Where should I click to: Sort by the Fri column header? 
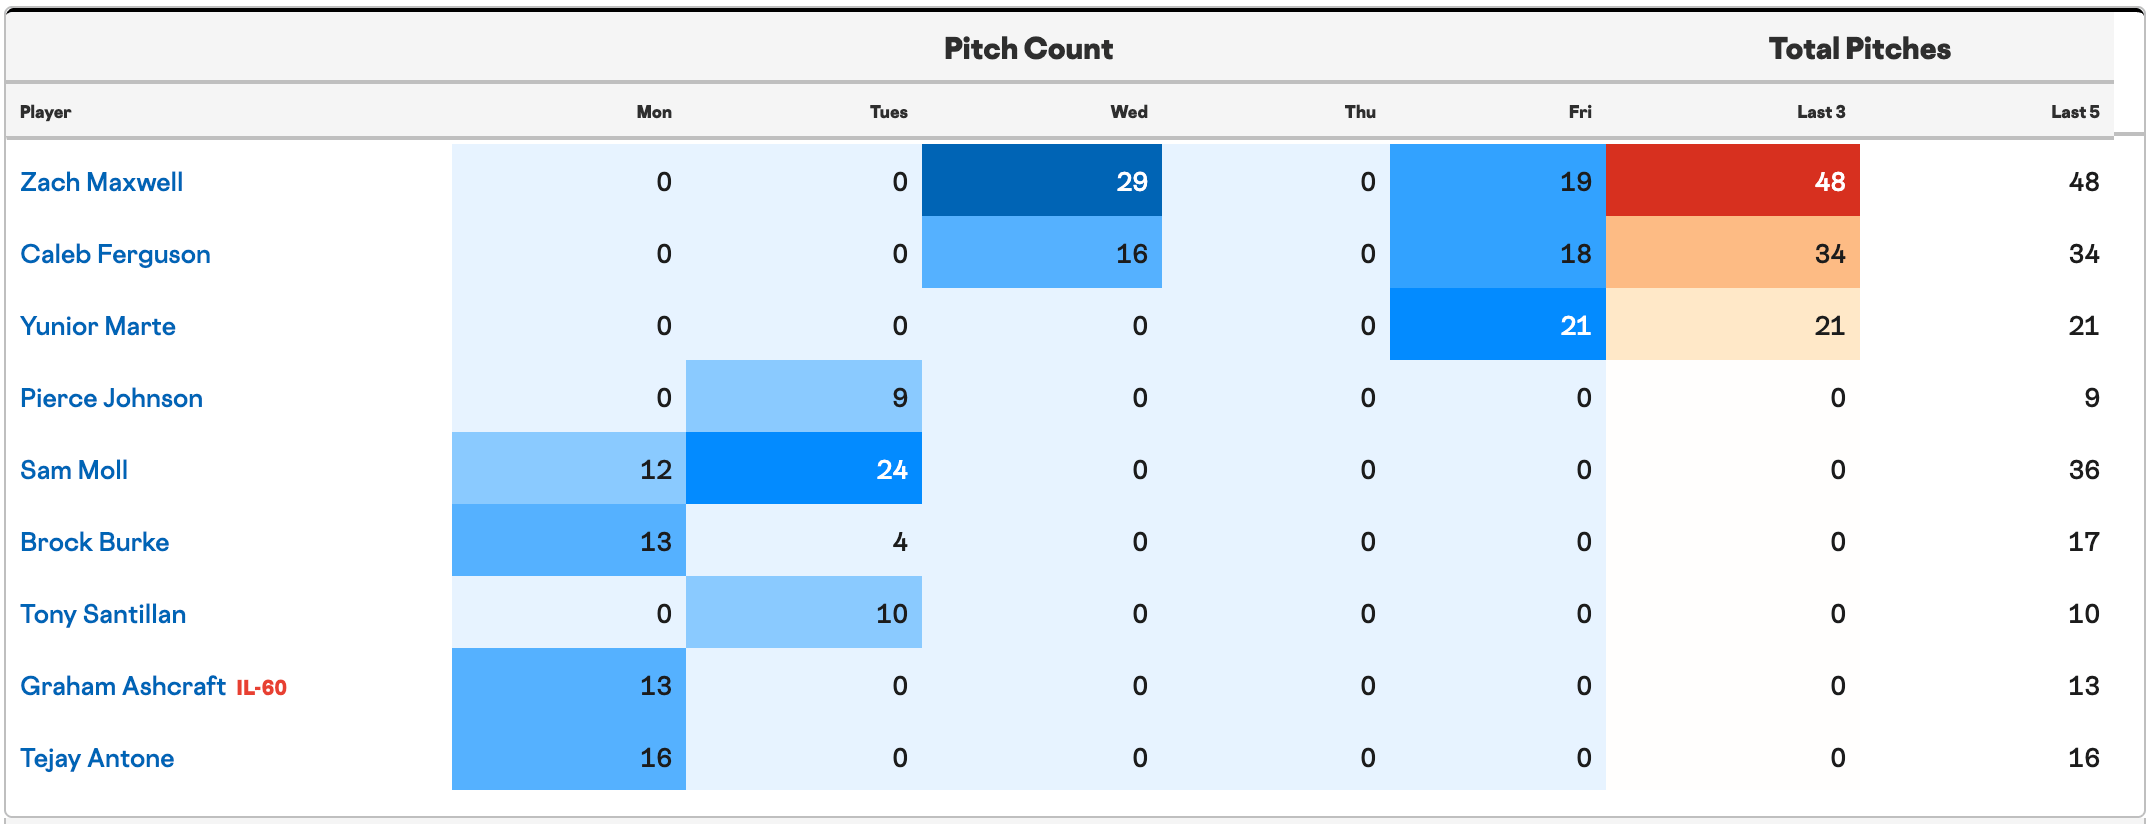point(1580,112)
